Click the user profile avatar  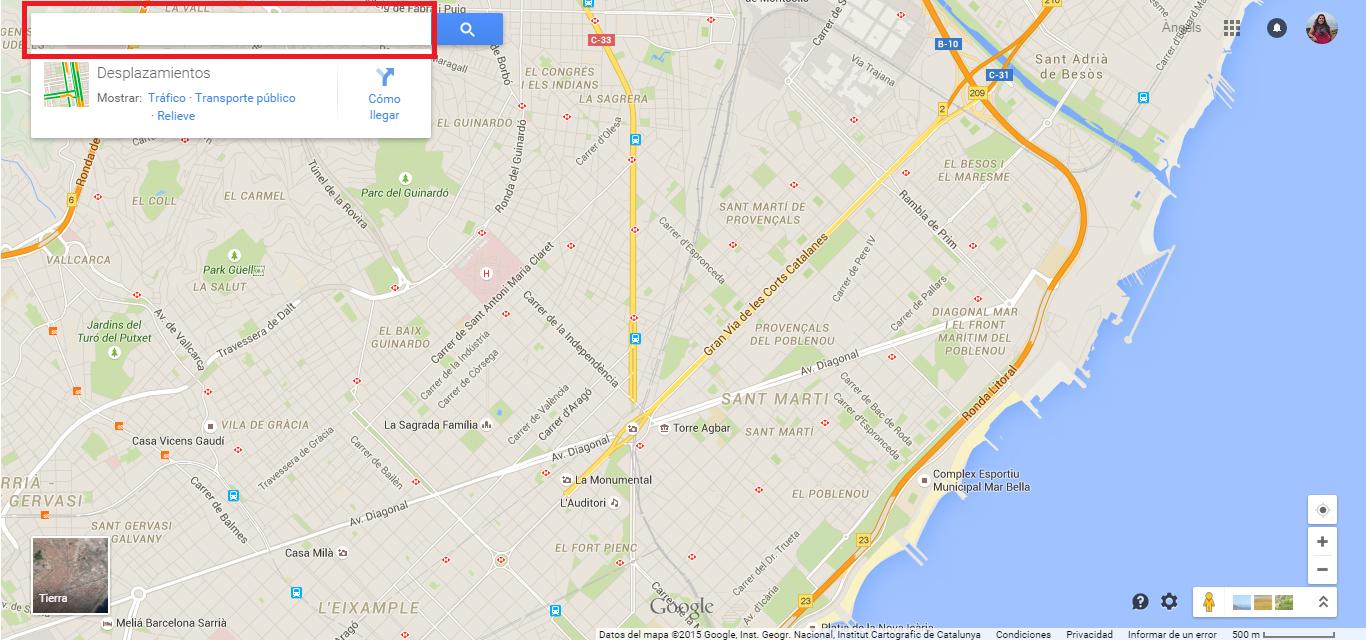(1321, 28)
